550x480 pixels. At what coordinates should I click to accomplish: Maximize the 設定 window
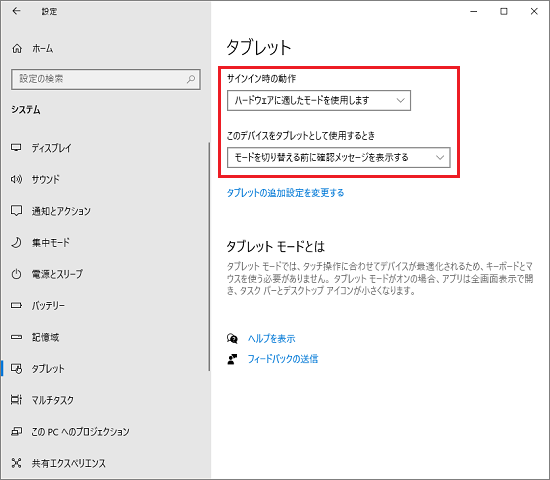(x=504, y=12)
